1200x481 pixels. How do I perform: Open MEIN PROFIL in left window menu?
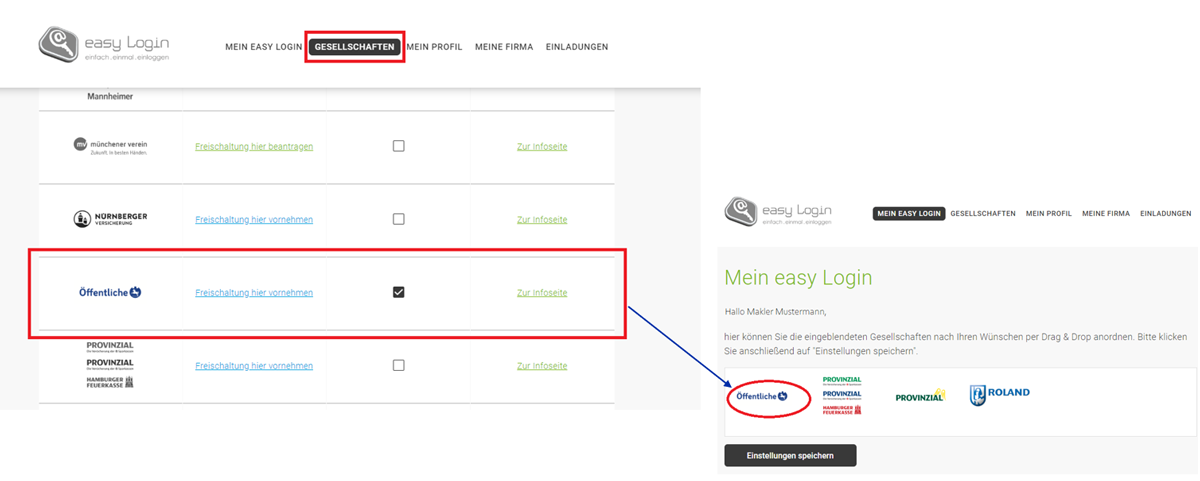coord(434,47)
